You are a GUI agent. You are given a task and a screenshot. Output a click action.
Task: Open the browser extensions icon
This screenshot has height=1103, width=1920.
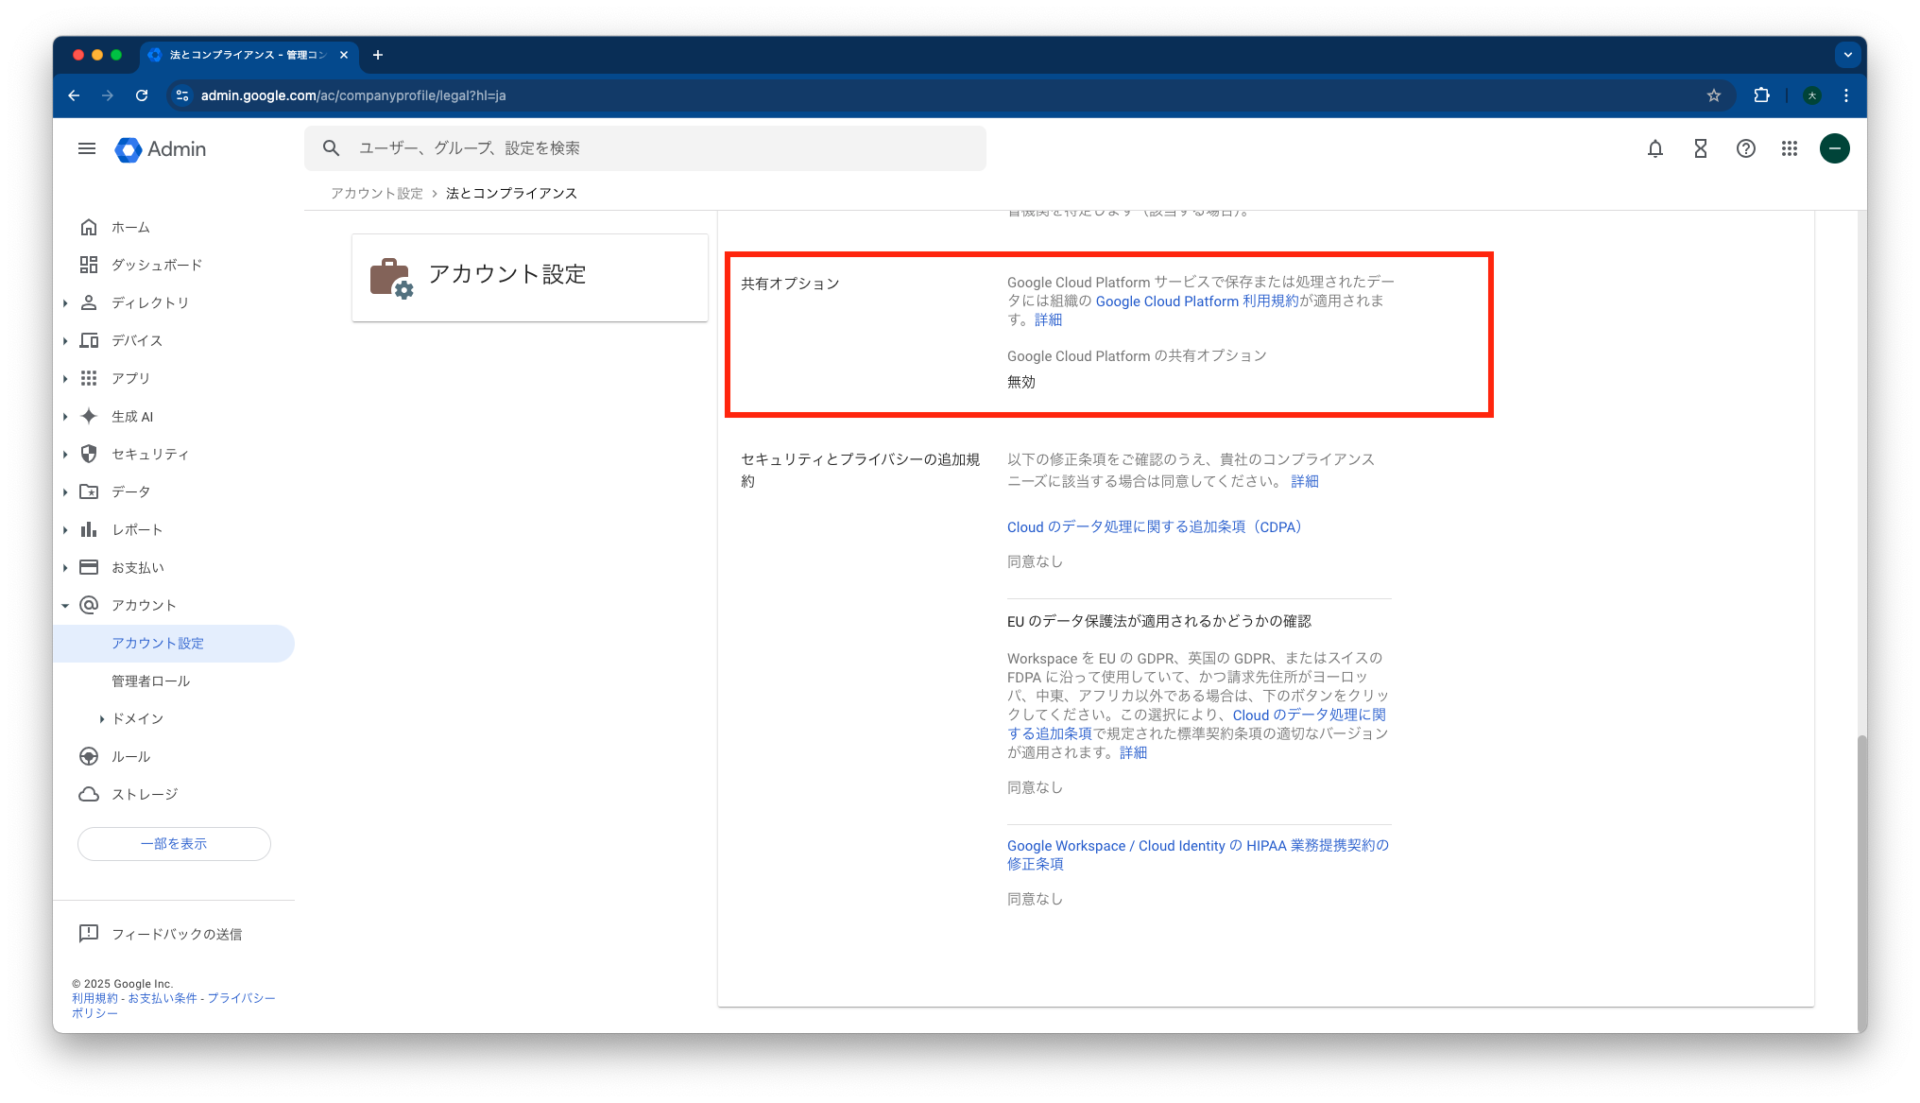pos(1762,96)
